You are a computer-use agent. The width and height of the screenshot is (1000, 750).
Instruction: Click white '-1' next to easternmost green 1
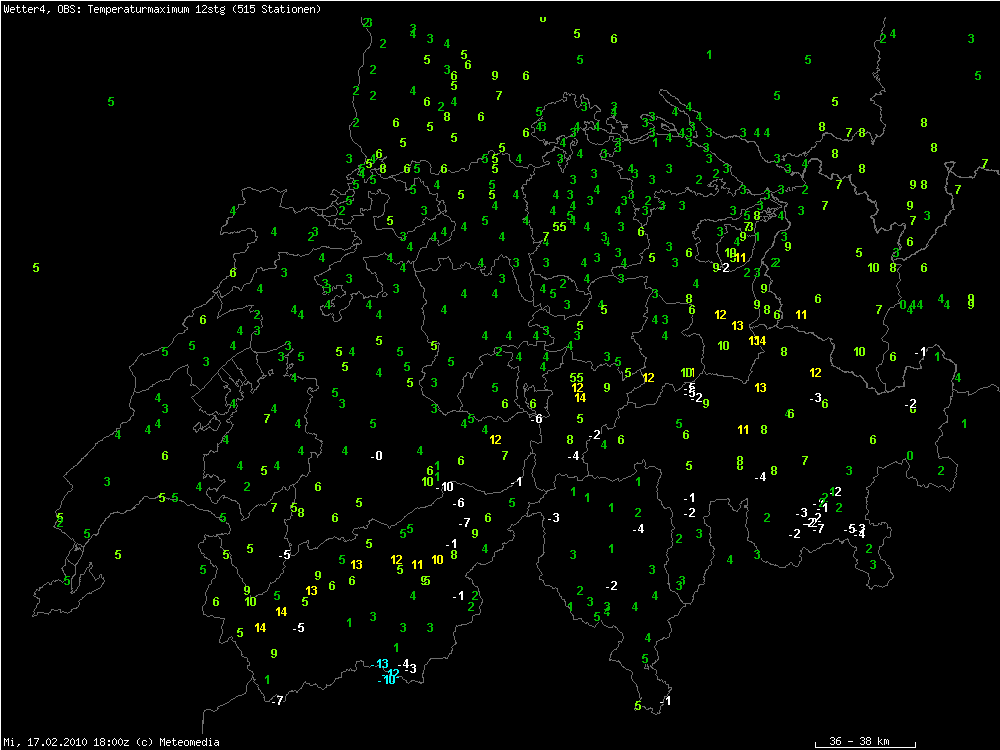pos(921,352)
